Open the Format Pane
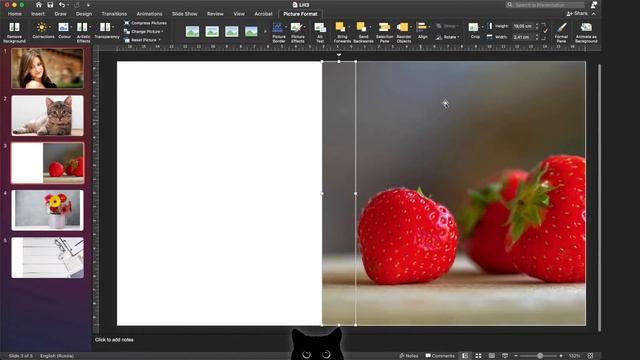This screenshot has width=640, height=360. [x=562, y=32]
